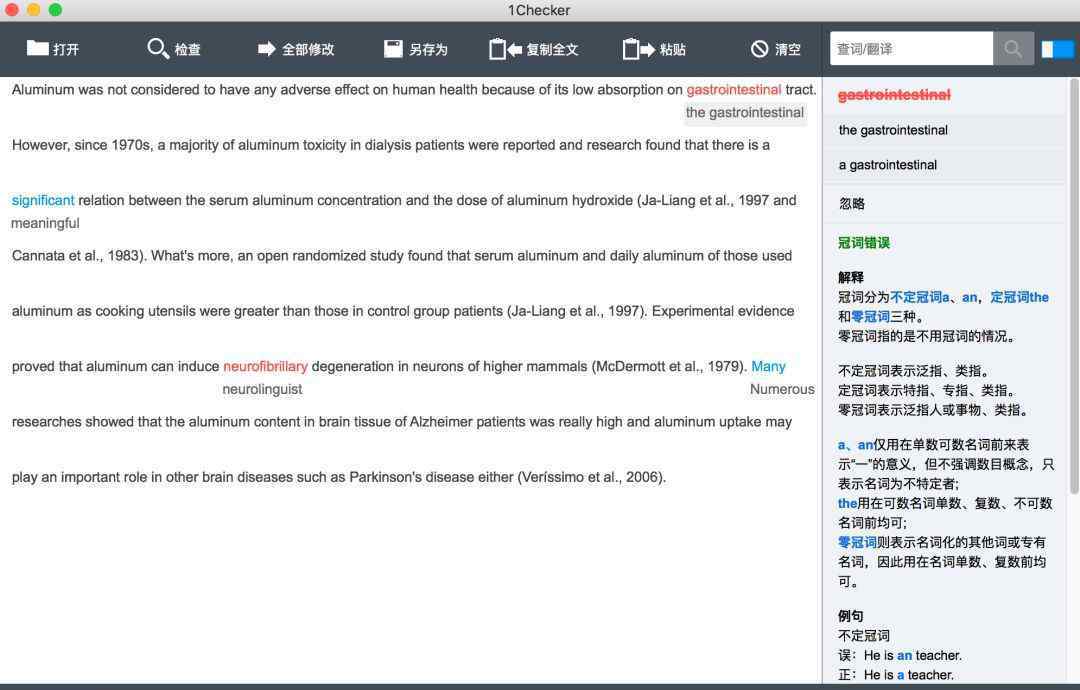
Task: Apply inline suggestion 'the gastrointestinal'
Action: pos(745,112)
